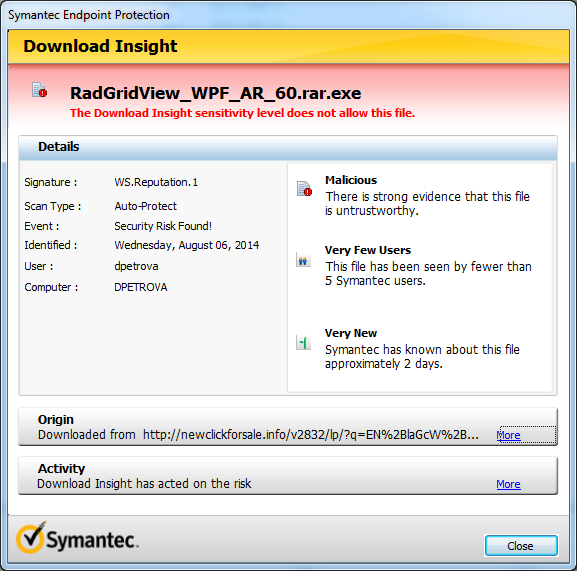
Task: Click the Signature field label
Action: [51, 182]
